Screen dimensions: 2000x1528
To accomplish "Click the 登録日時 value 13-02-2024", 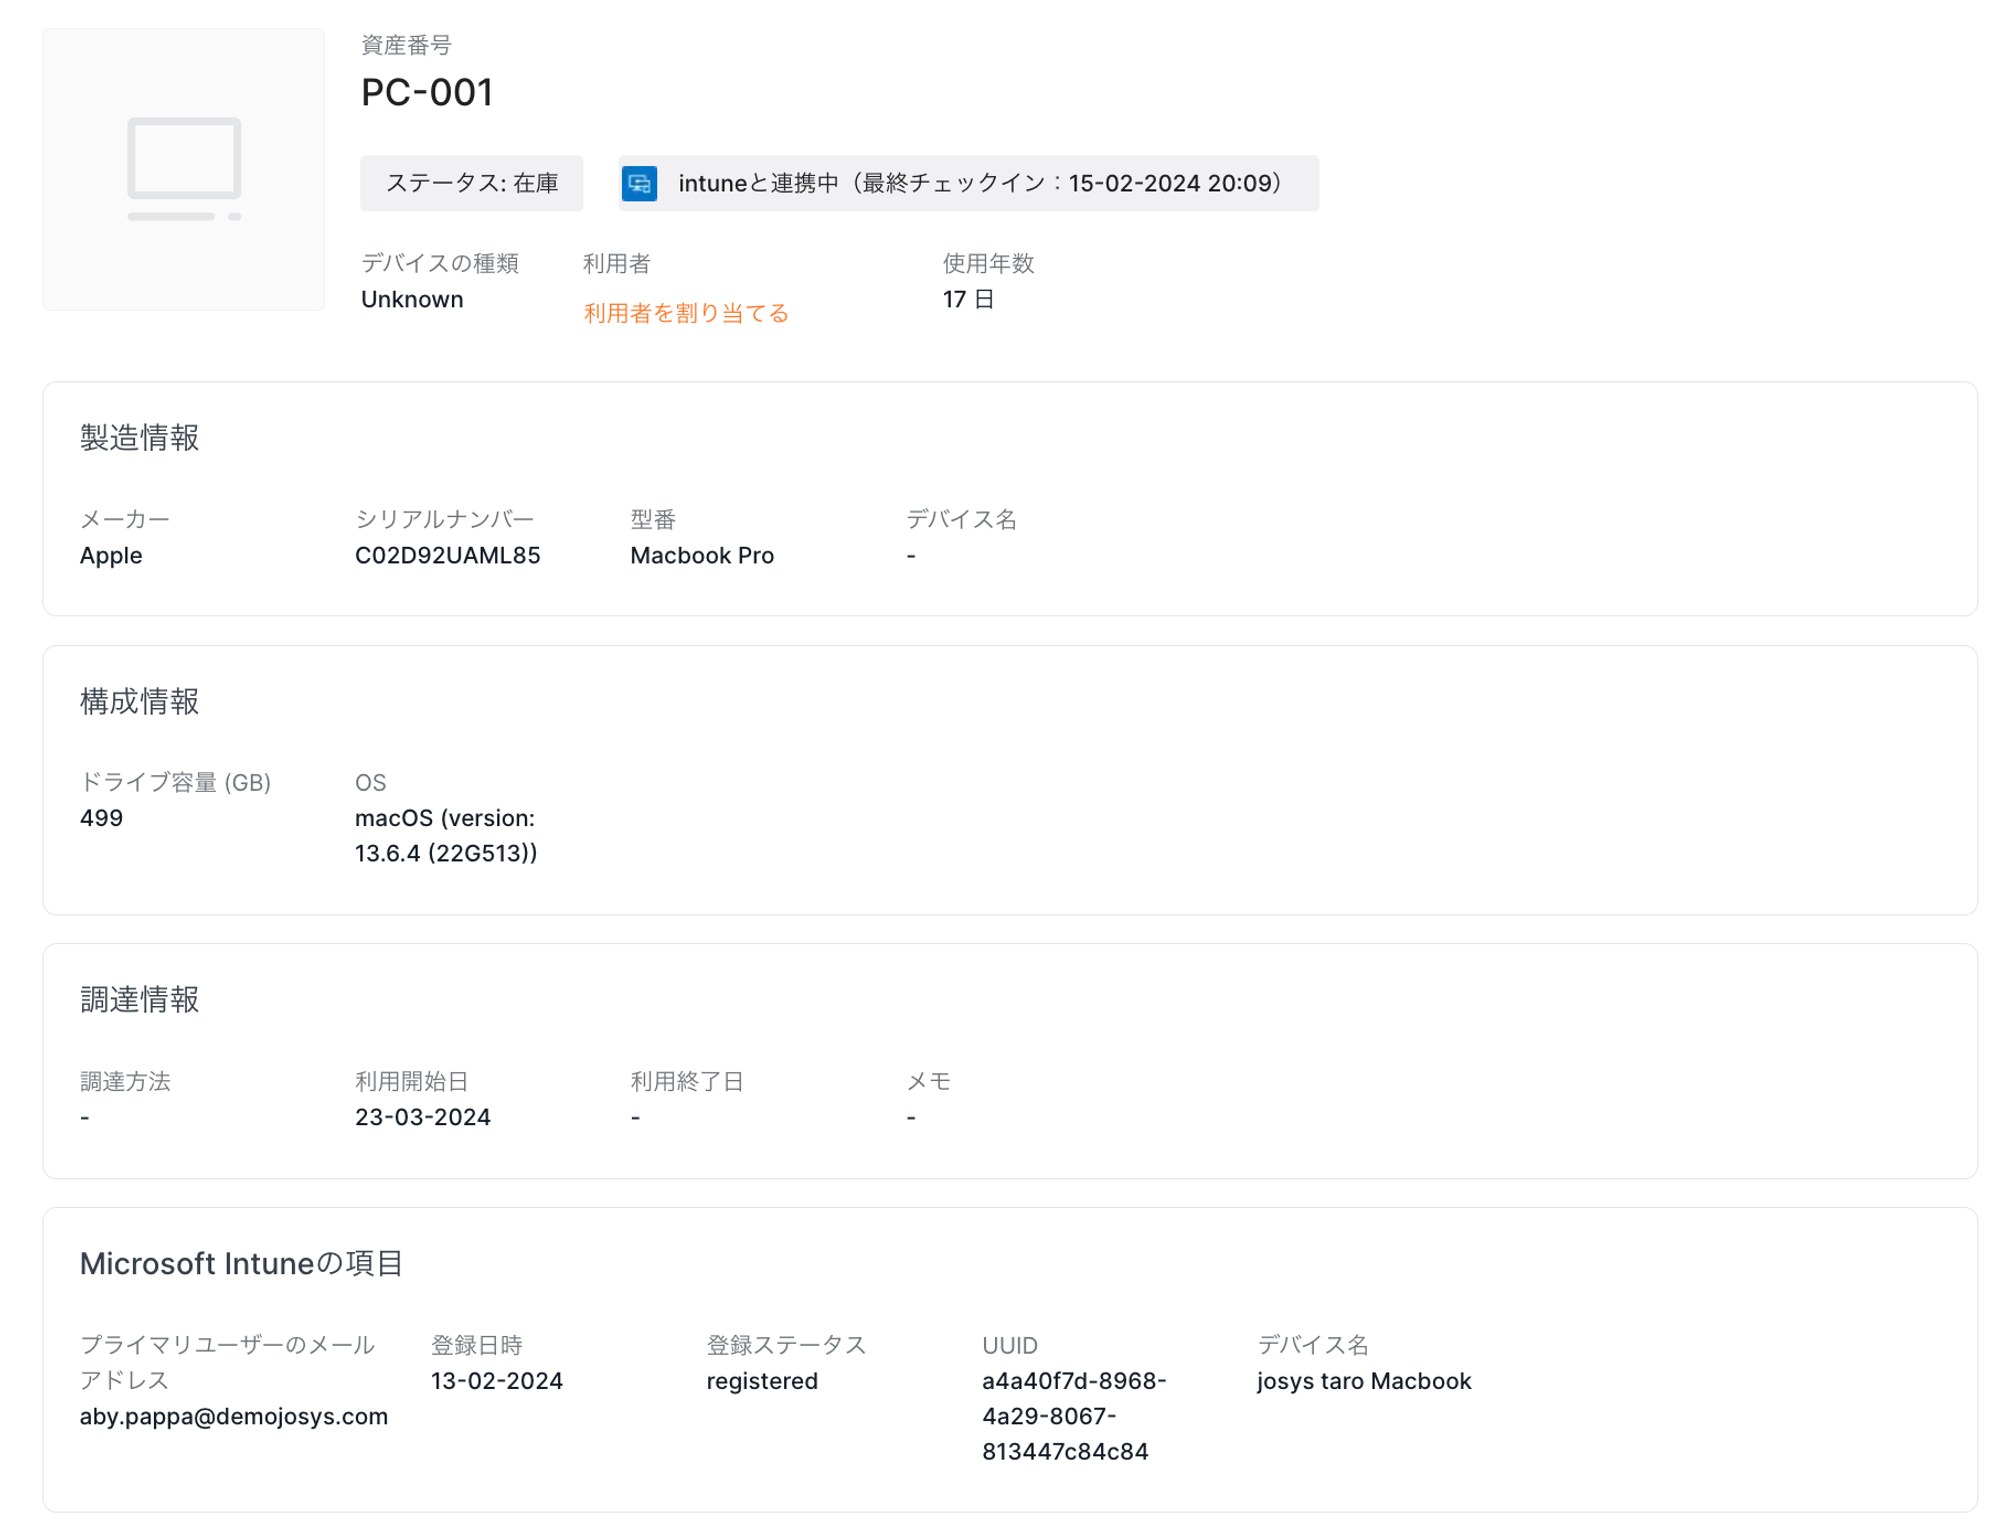I will point(496,1381).
